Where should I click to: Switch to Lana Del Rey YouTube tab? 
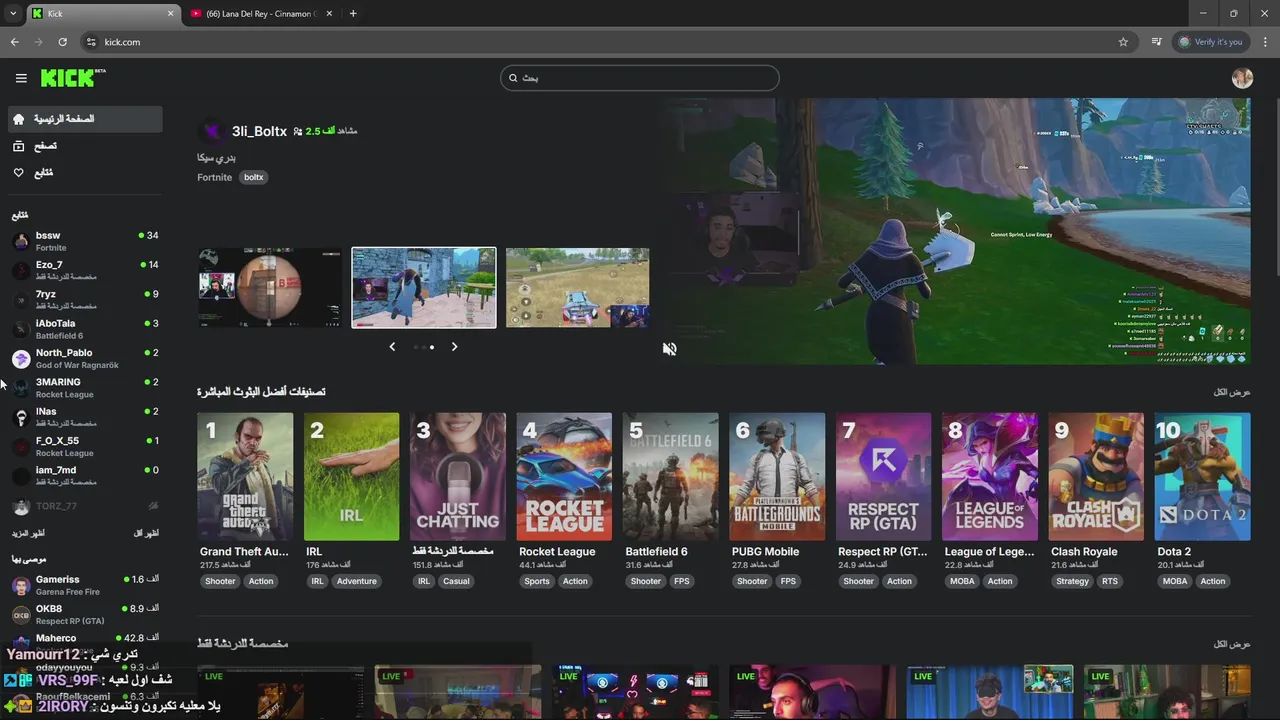point(262,14)
